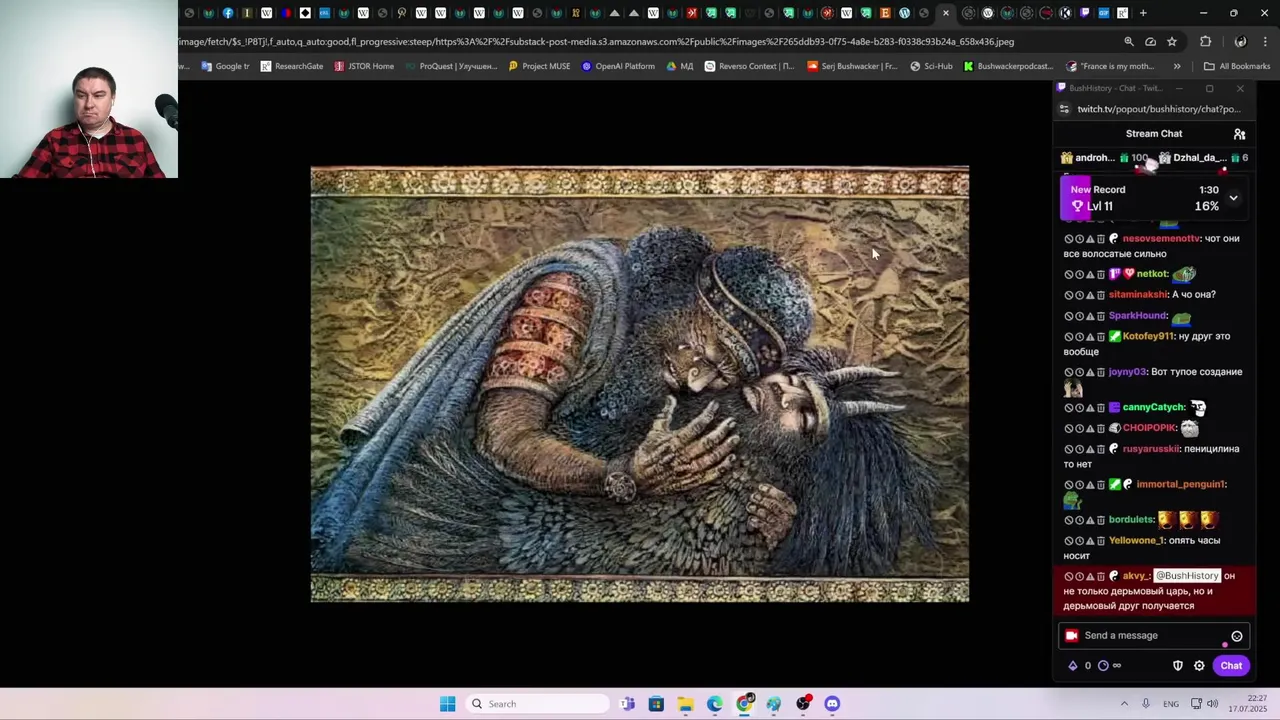This screenshot has width=1280, height=720.
Task: Open the Reverso Context bookmark
Action: (x=749, y=66)
